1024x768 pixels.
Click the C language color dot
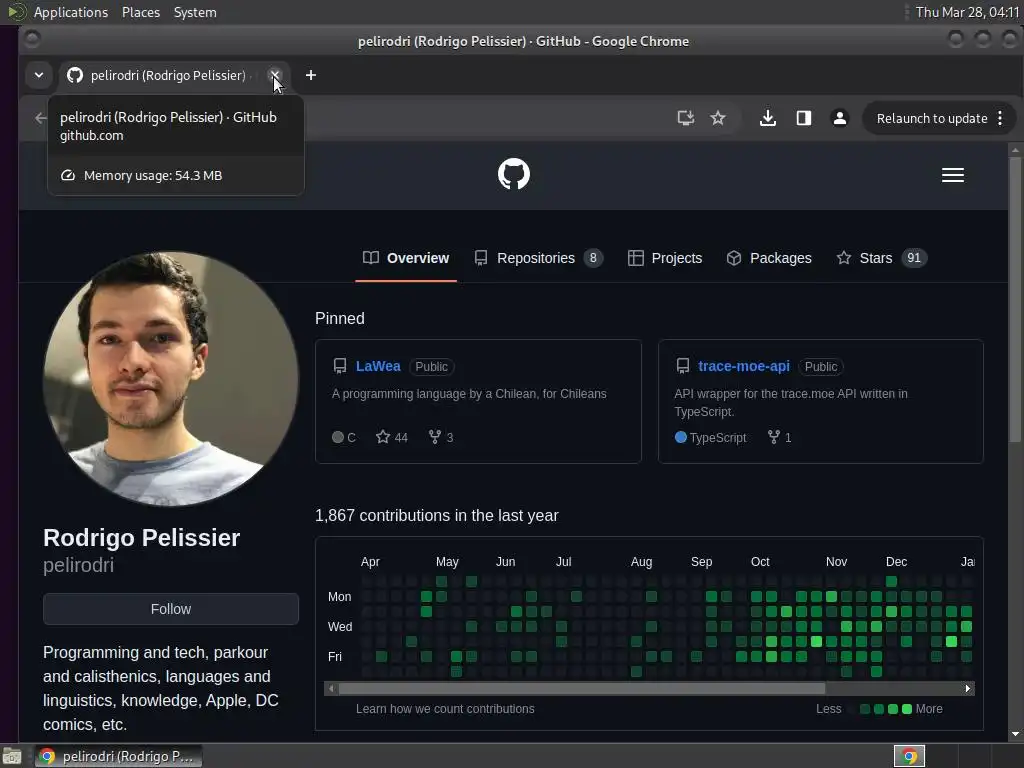coord(338,438)
